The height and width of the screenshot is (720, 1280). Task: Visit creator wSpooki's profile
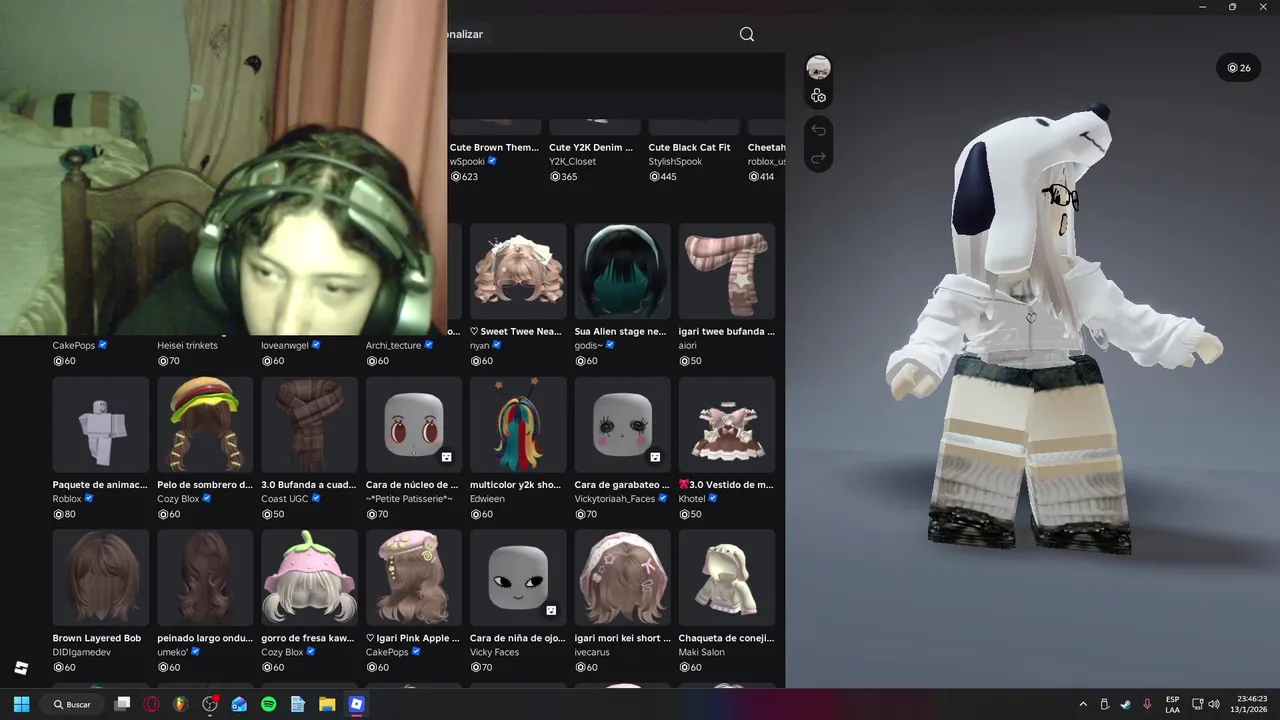coord(466,161)
